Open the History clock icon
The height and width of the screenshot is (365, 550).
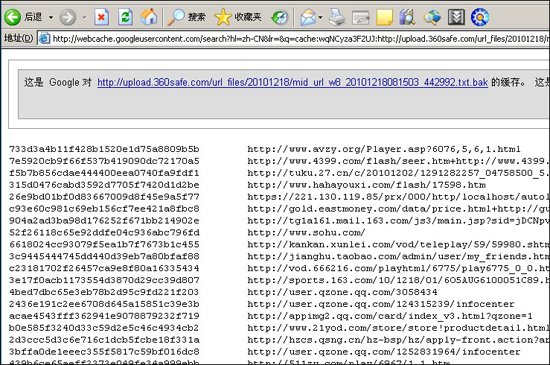[x=280, y=17]
